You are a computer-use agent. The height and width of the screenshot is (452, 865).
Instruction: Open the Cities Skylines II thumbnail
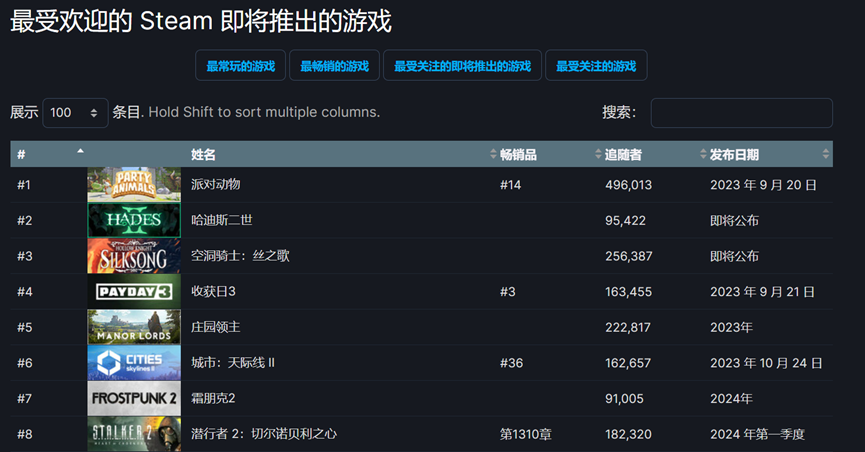[134, 363]
